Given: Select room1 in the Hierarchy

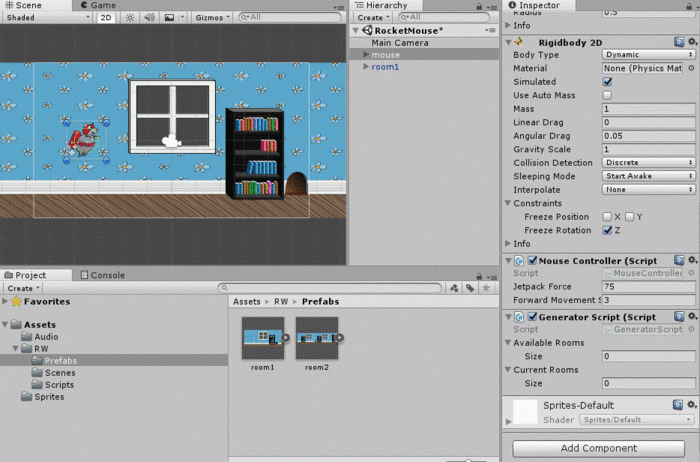Looking at the screenshot, I should [385, 67].
